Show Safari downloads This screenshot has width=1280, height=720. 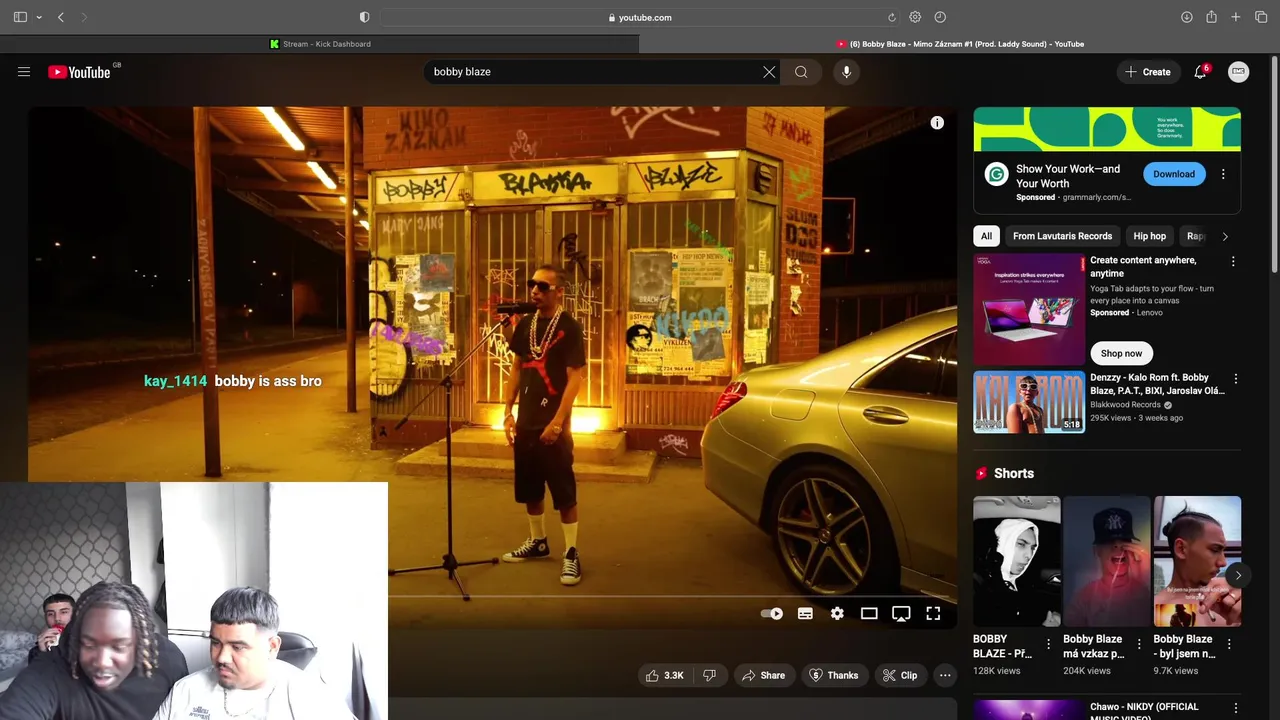(1187, 17)
